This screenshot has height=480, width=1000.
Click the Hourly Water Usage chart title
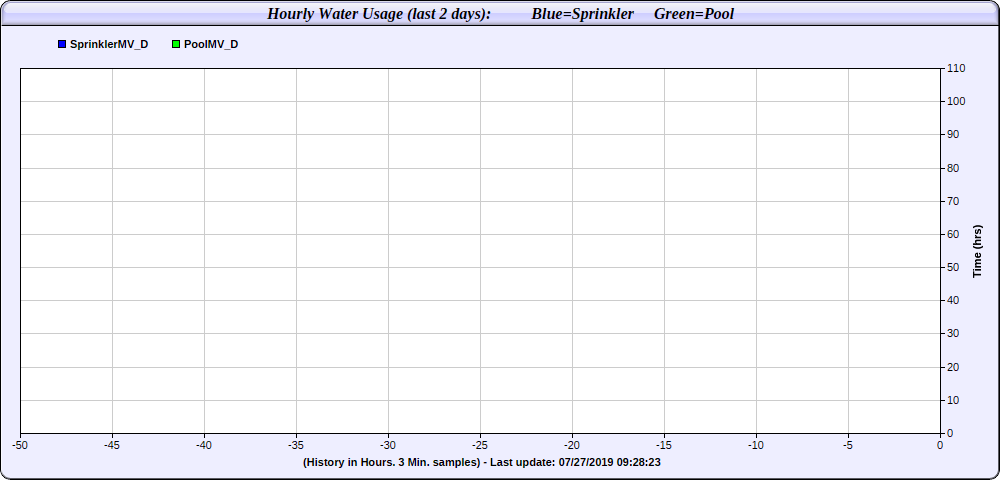378,14
